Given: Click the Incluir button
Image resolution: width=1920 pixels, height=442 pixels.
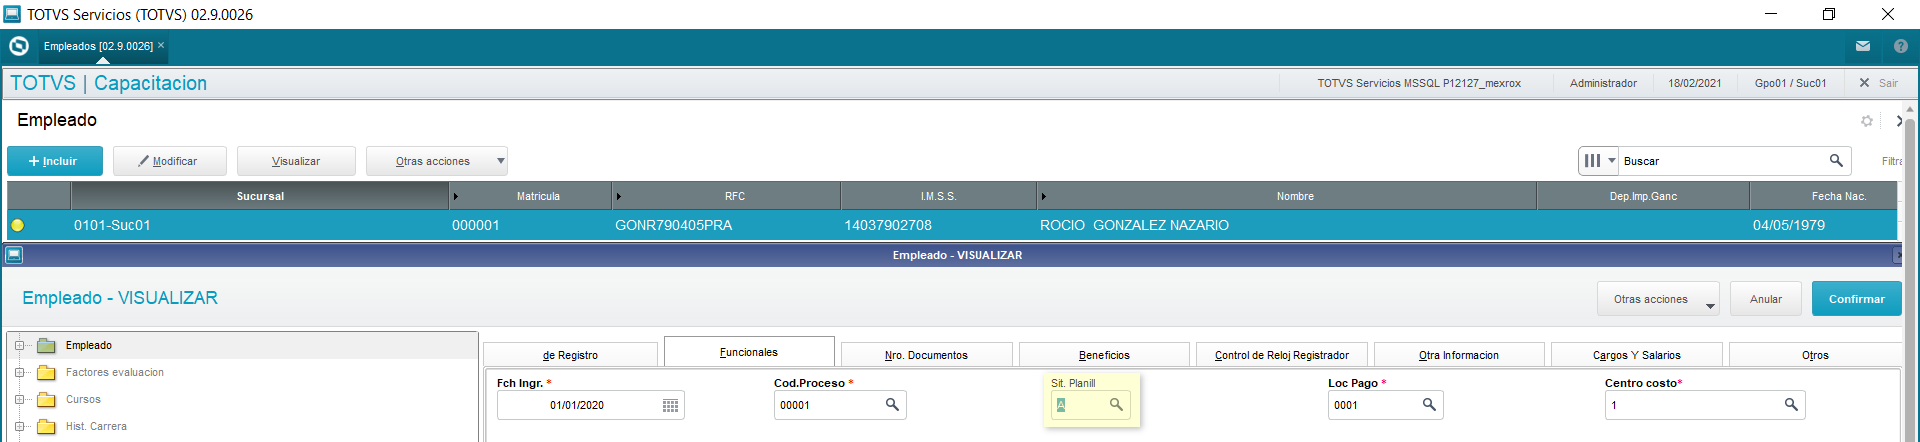Looking at the screenshot, I should click(55, 161).
